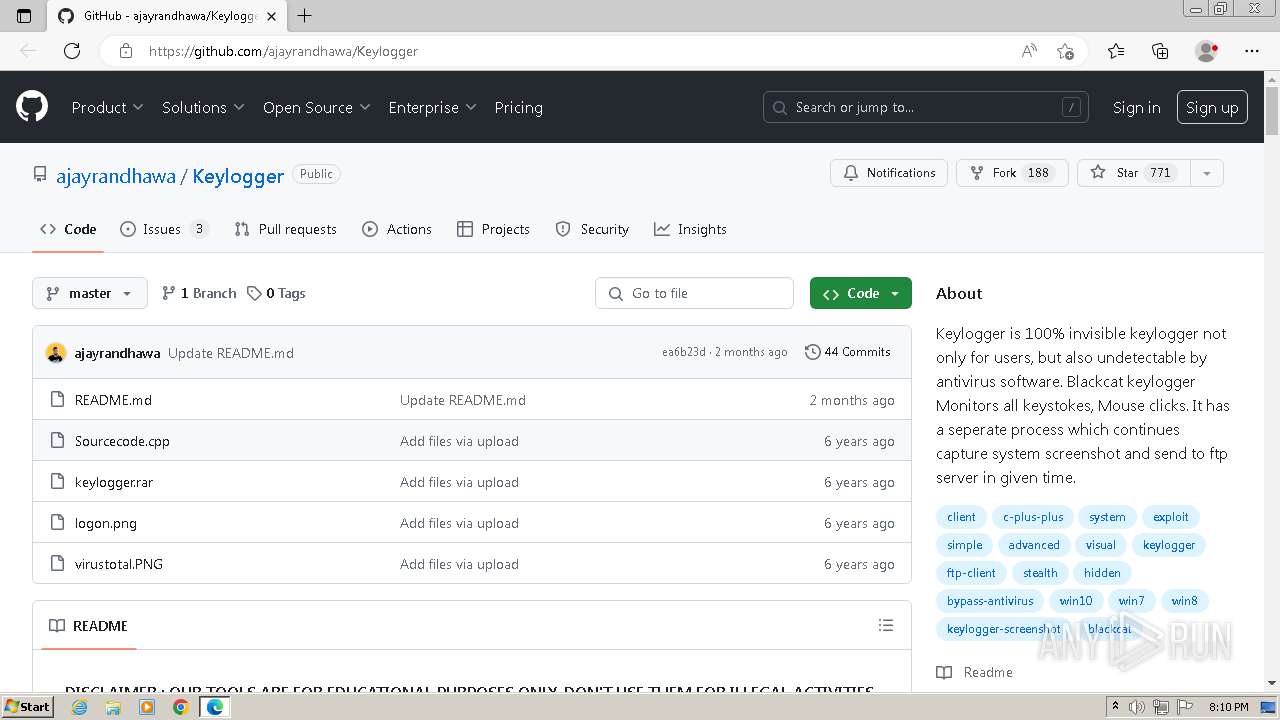Select the keylogger topic tag
This screenshot has width=1280, height=720.
(x=1169, y=545)
